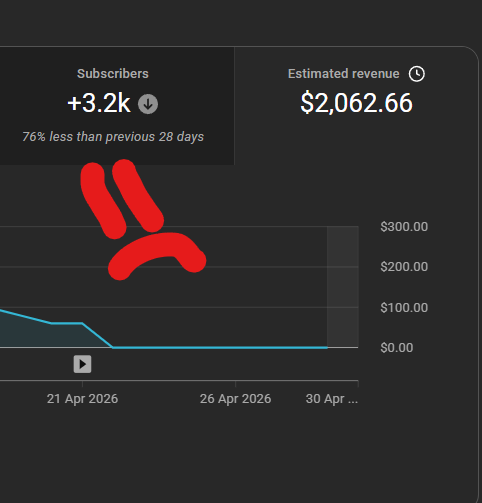
Task: Click the grey down-arrow trend icon
Action: 148,104
